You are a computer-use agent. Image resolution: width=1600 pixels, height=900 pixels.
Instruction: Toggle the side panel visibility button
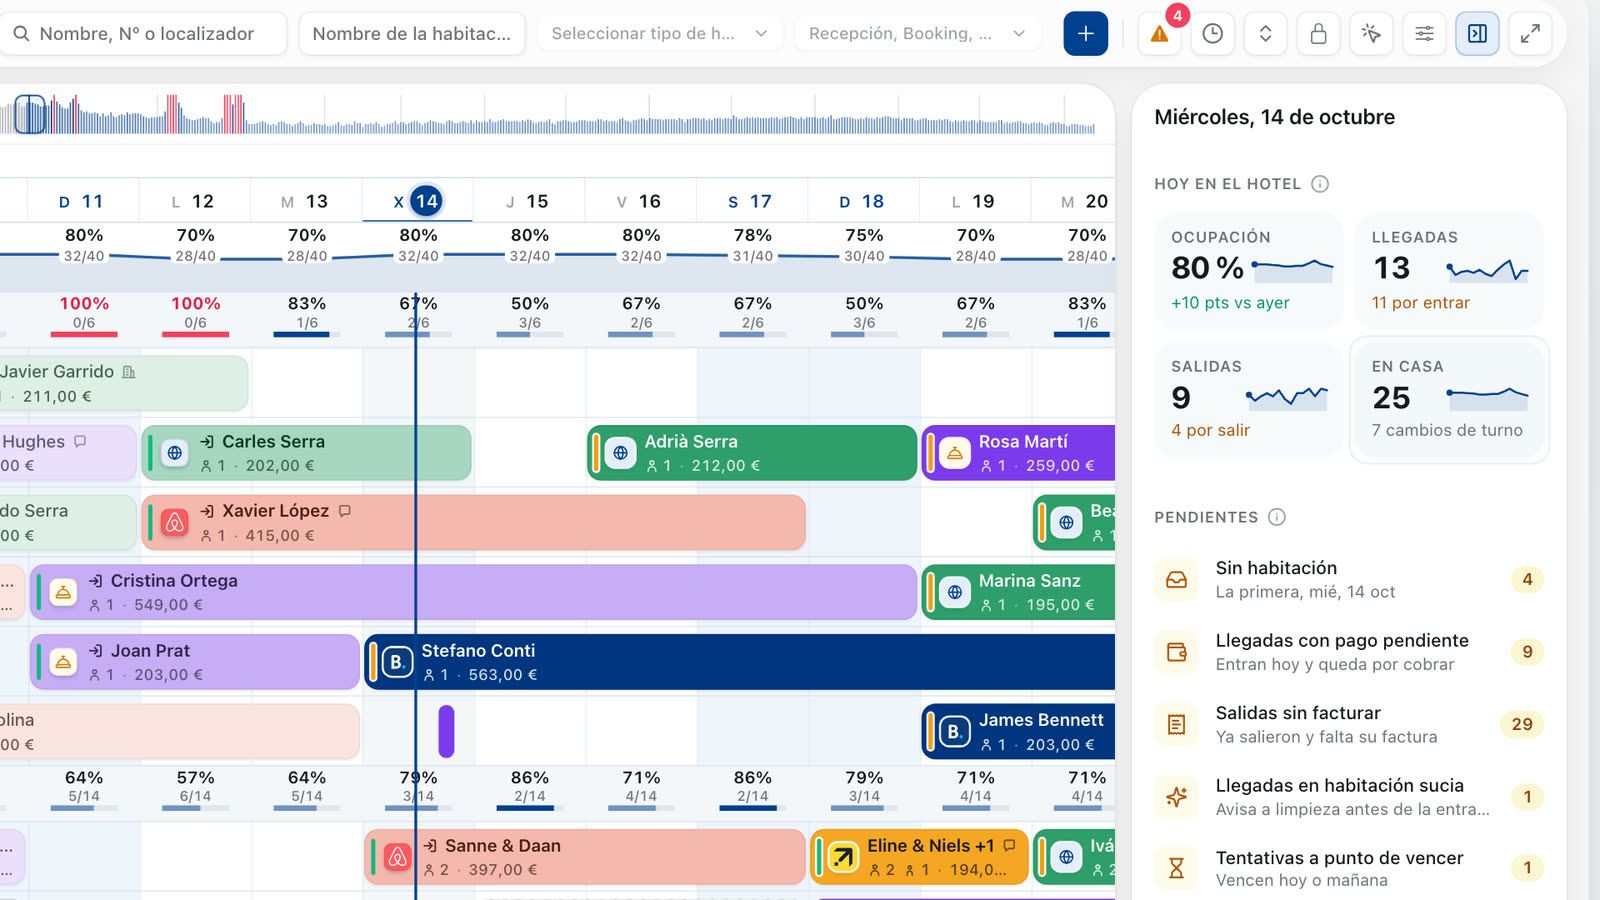[x=1477, y=34]
